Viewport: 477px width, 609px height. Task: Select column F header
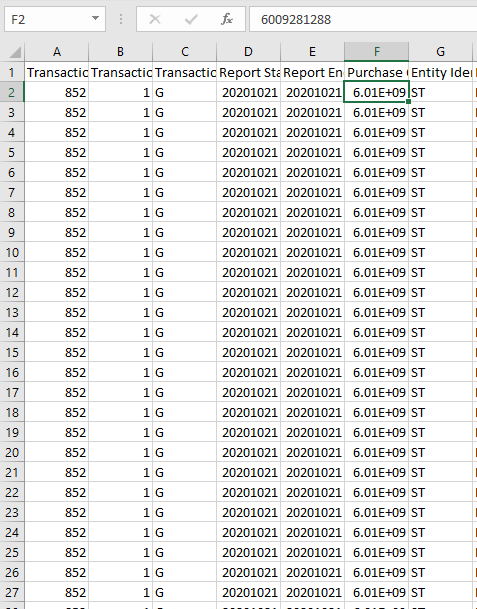pyautogui.click(x=376, y=52)
